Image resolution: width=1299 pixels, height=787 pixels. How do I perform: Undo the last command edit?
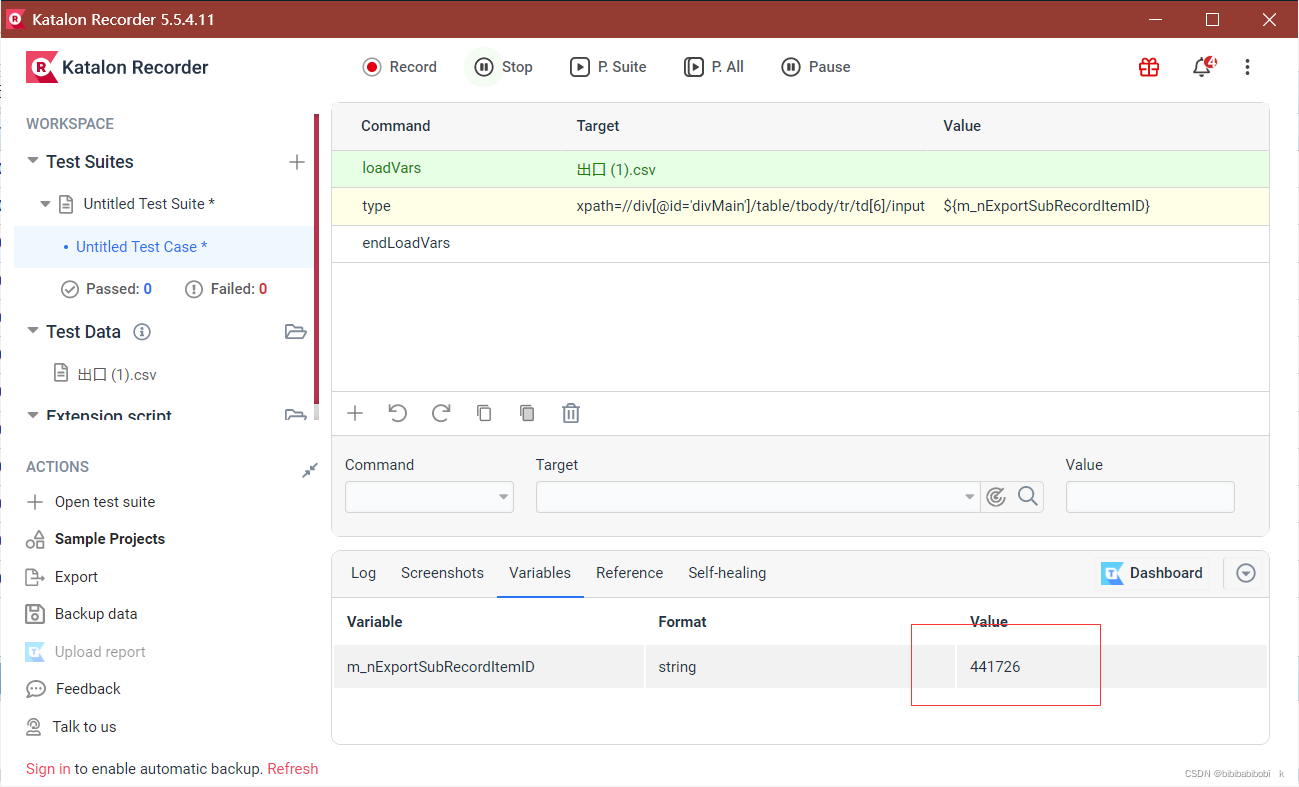tap(398, 413)
